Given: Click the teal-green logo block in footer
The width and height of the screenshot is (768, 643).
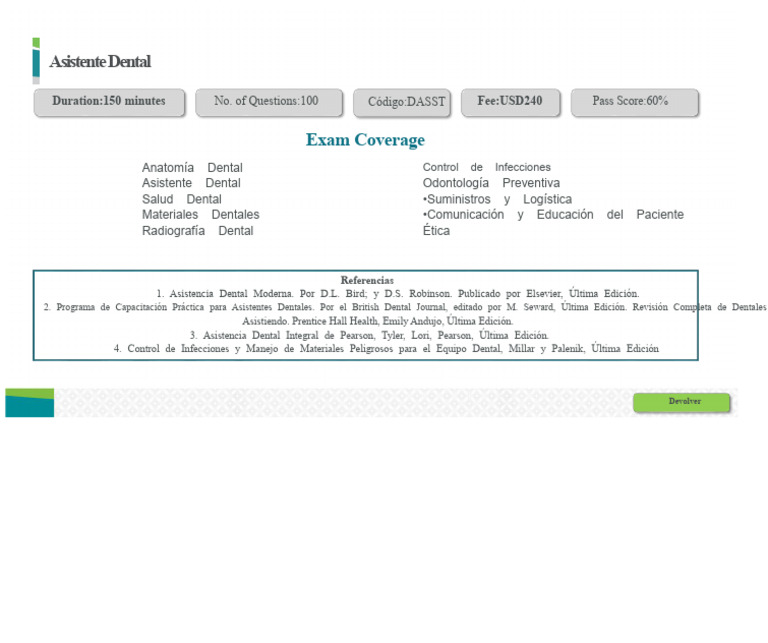Looking at the screenshot, I should pyautogui.click(x=29, y=403).
